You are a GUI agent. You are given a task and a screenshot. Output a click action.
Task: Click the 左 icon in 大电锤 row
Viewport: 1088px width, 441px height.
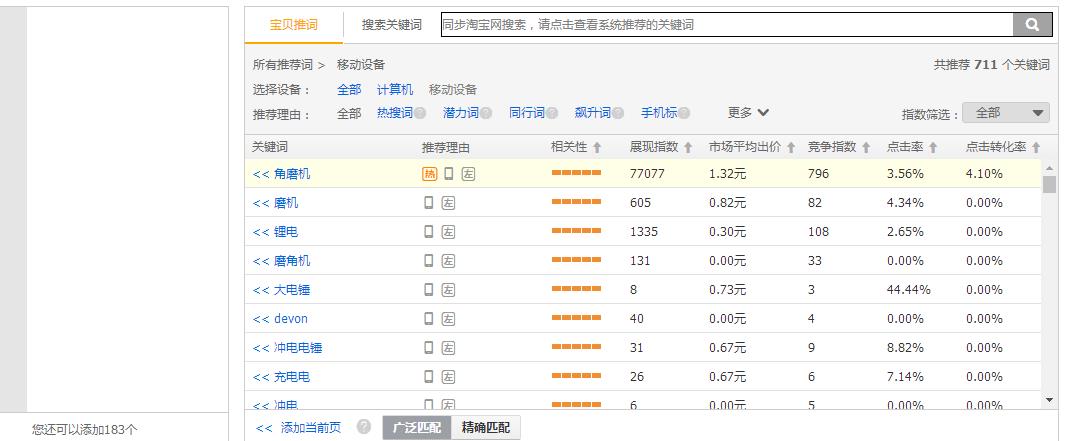[448, 291]
